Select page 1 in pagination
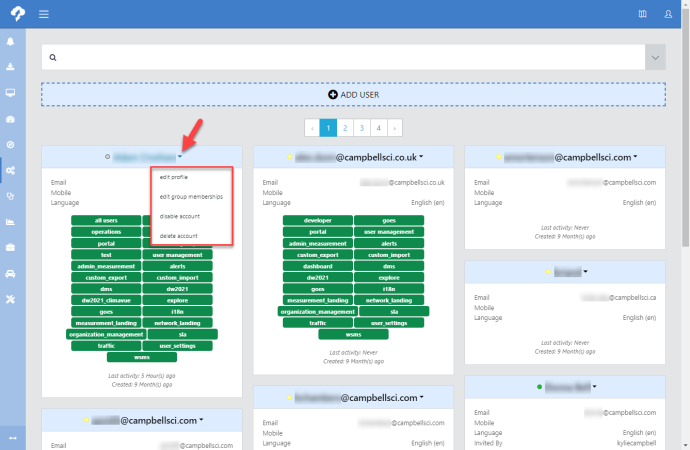The width and height of the screenshot is (690, 450). (x=328, y=128)
